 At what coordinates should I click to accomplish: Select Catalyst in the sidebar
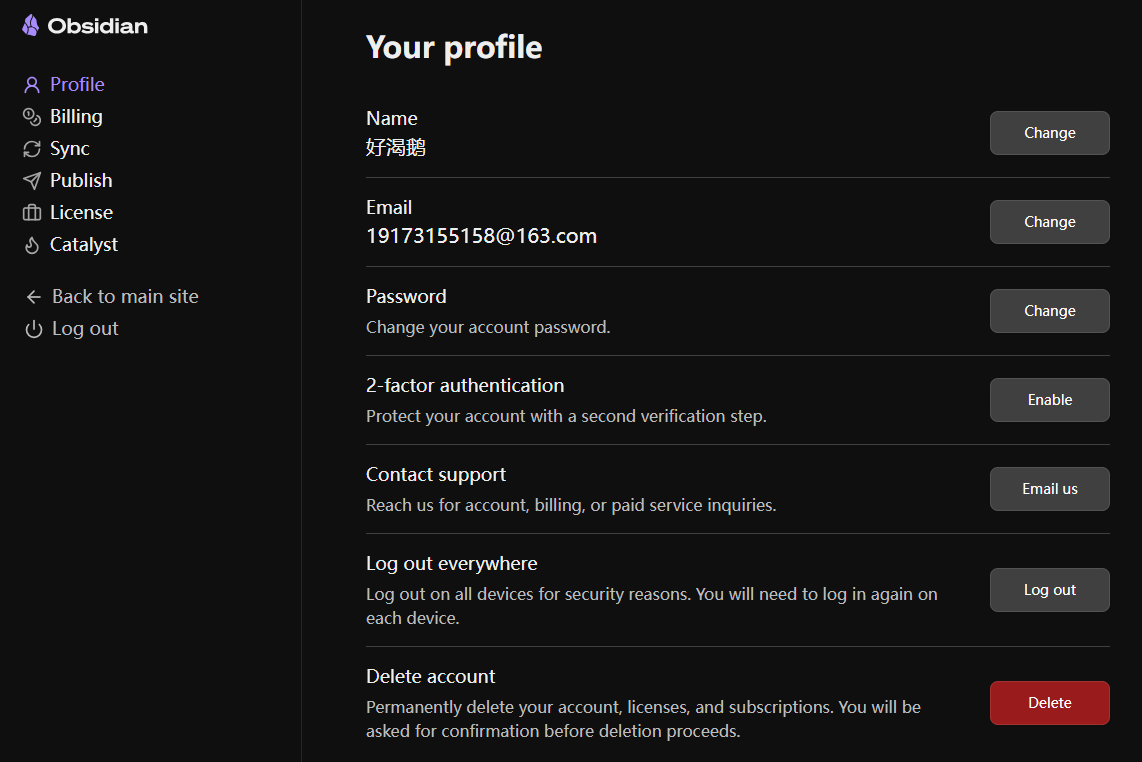[84, 245]
